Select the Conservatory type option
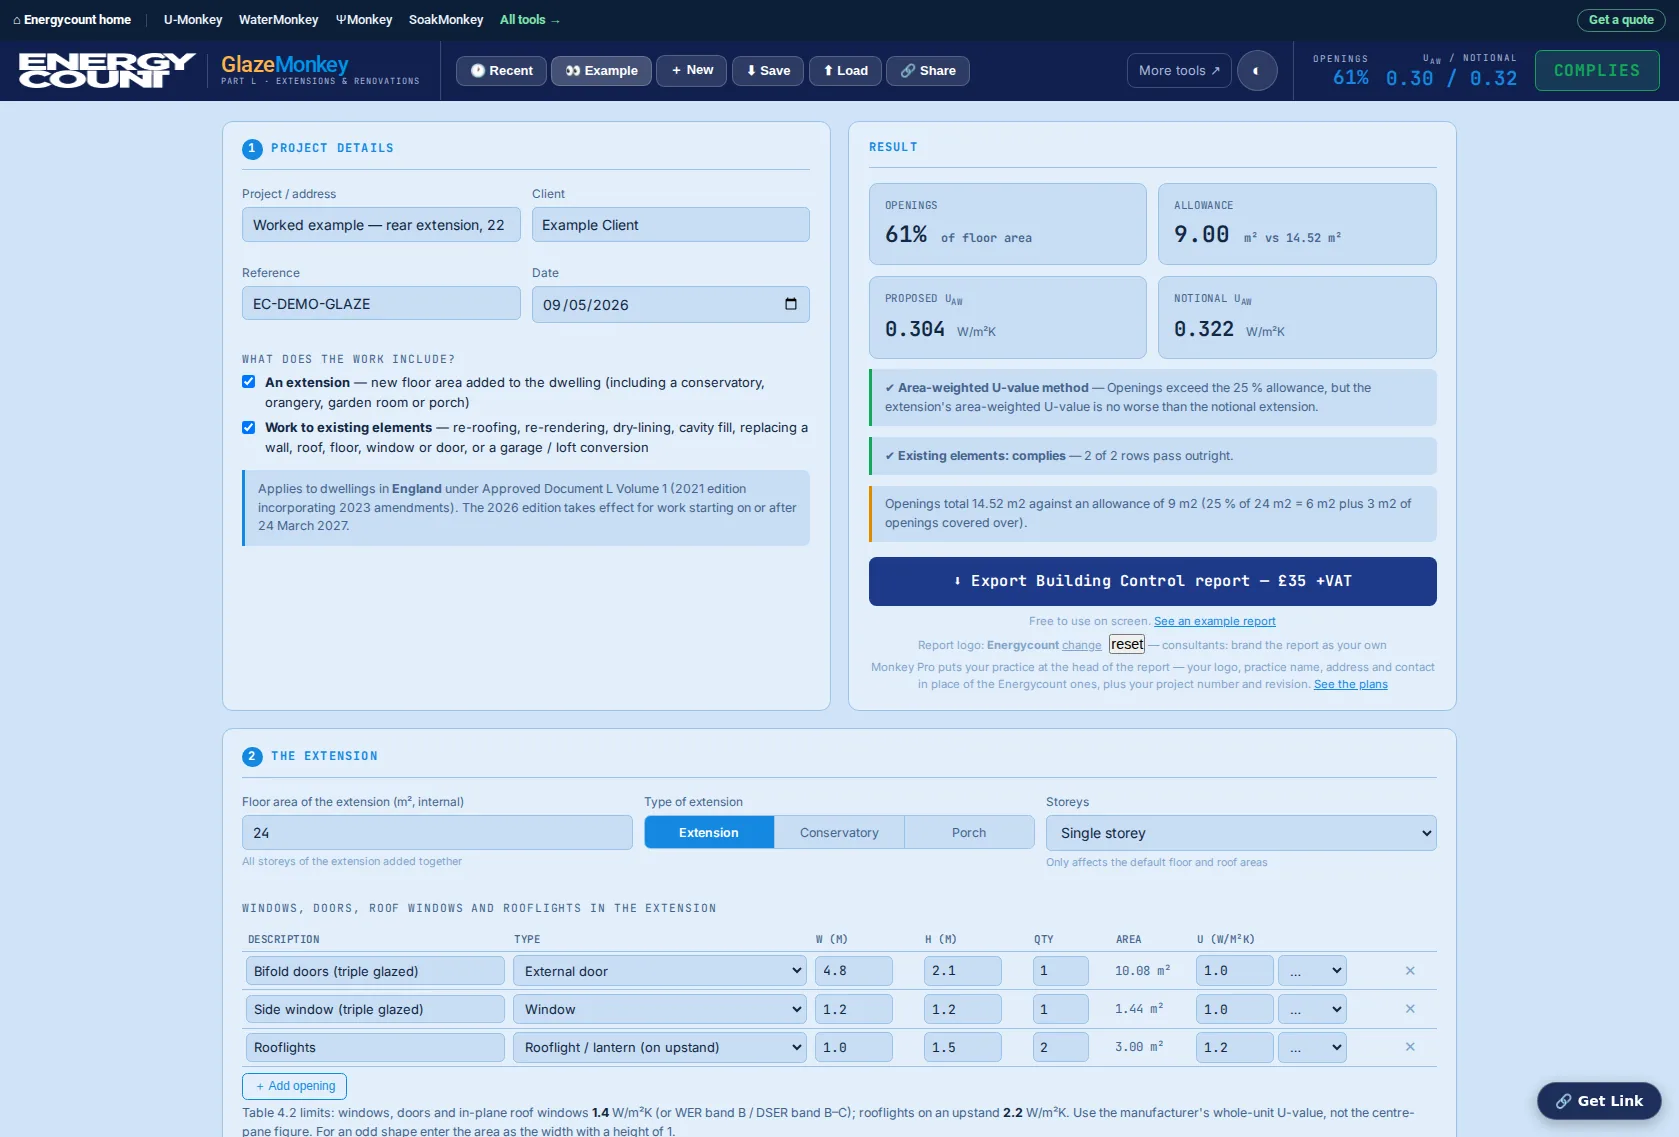Screen dimensions: 1679x1137 pos(839,832)
